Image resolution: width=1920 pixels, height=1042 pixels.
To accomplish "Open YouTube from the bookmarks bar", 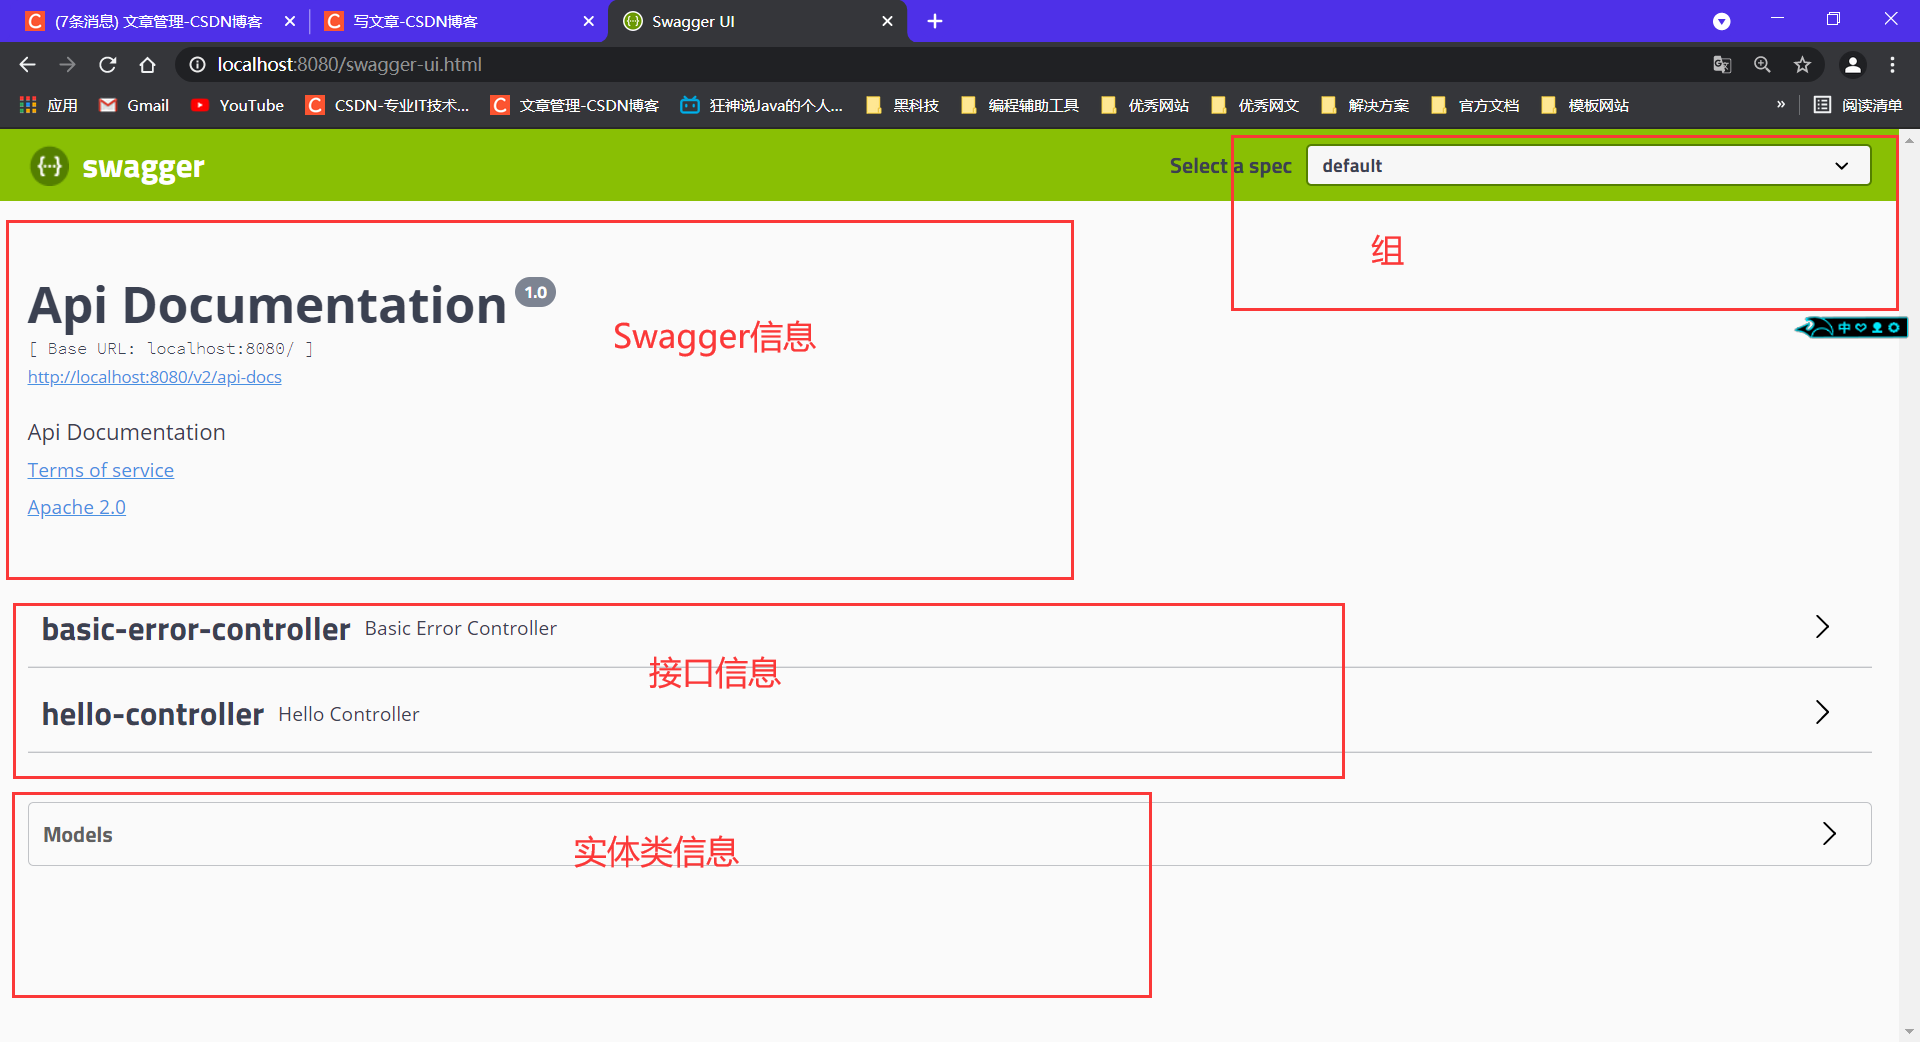I will pyautogui.click(x=237, y=105).
